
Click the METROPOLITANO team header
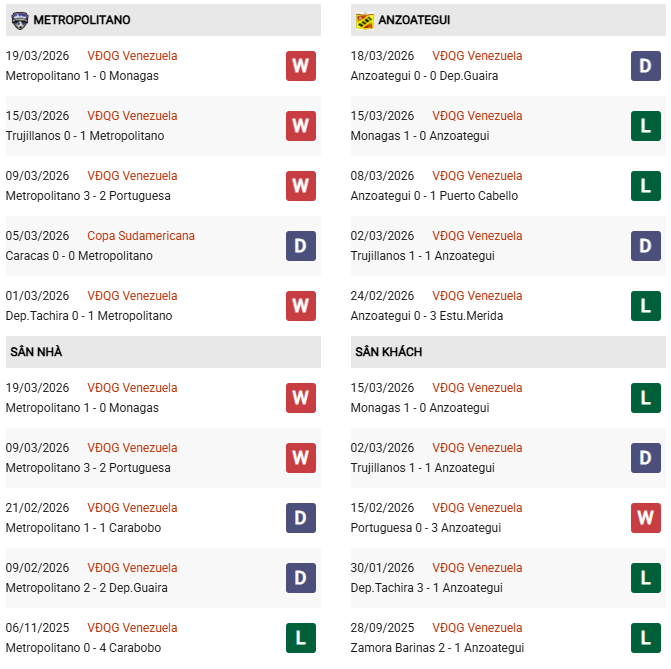[81, 20]
